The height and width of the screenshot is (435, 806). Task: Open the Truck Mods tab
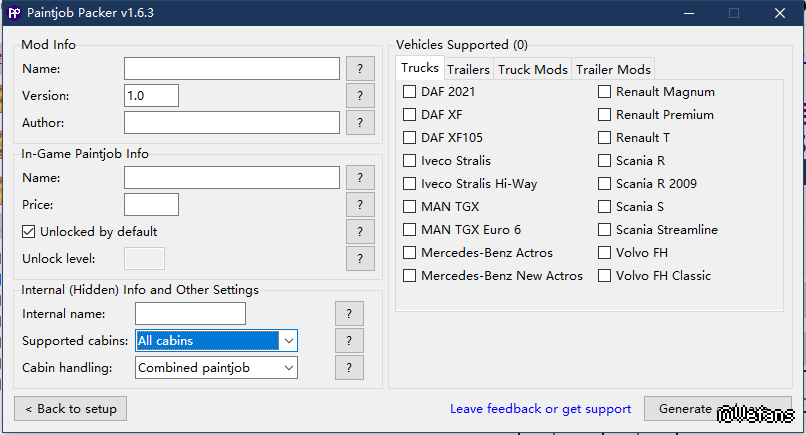533,69
